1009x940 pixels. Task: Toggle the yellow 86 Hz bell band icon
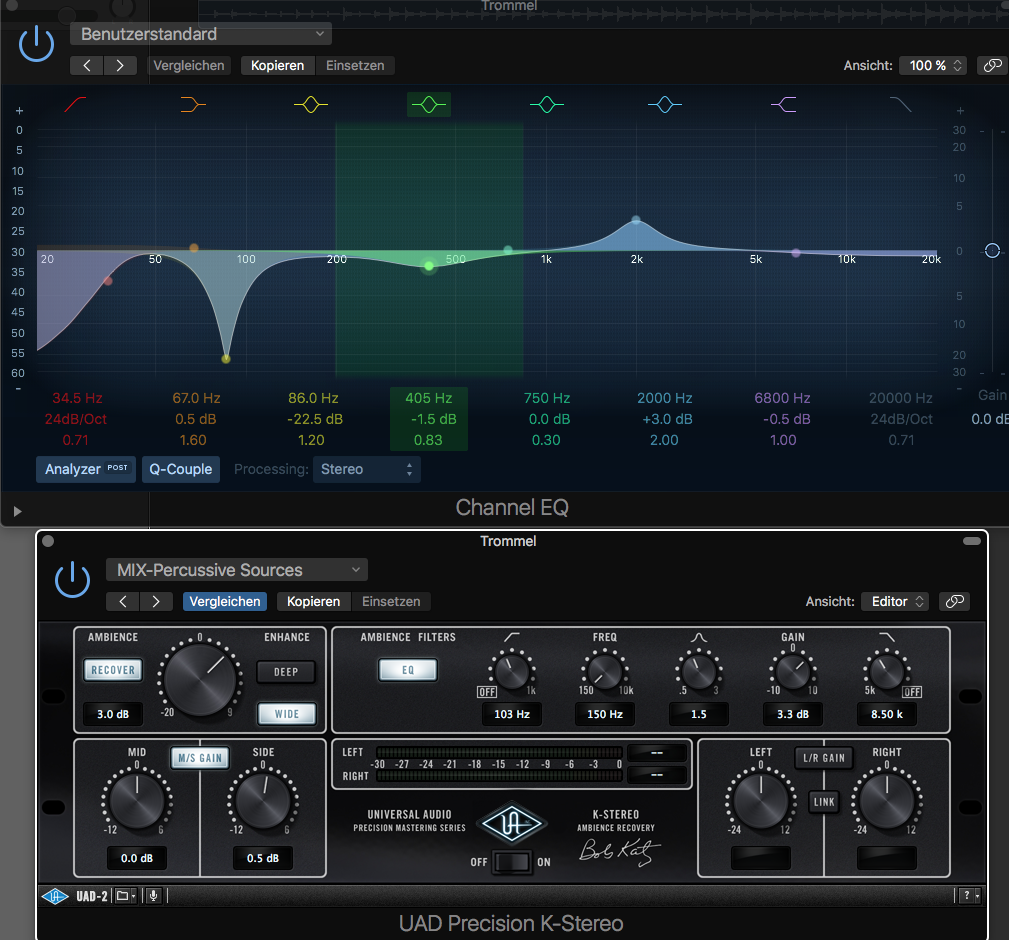point(311,104)
